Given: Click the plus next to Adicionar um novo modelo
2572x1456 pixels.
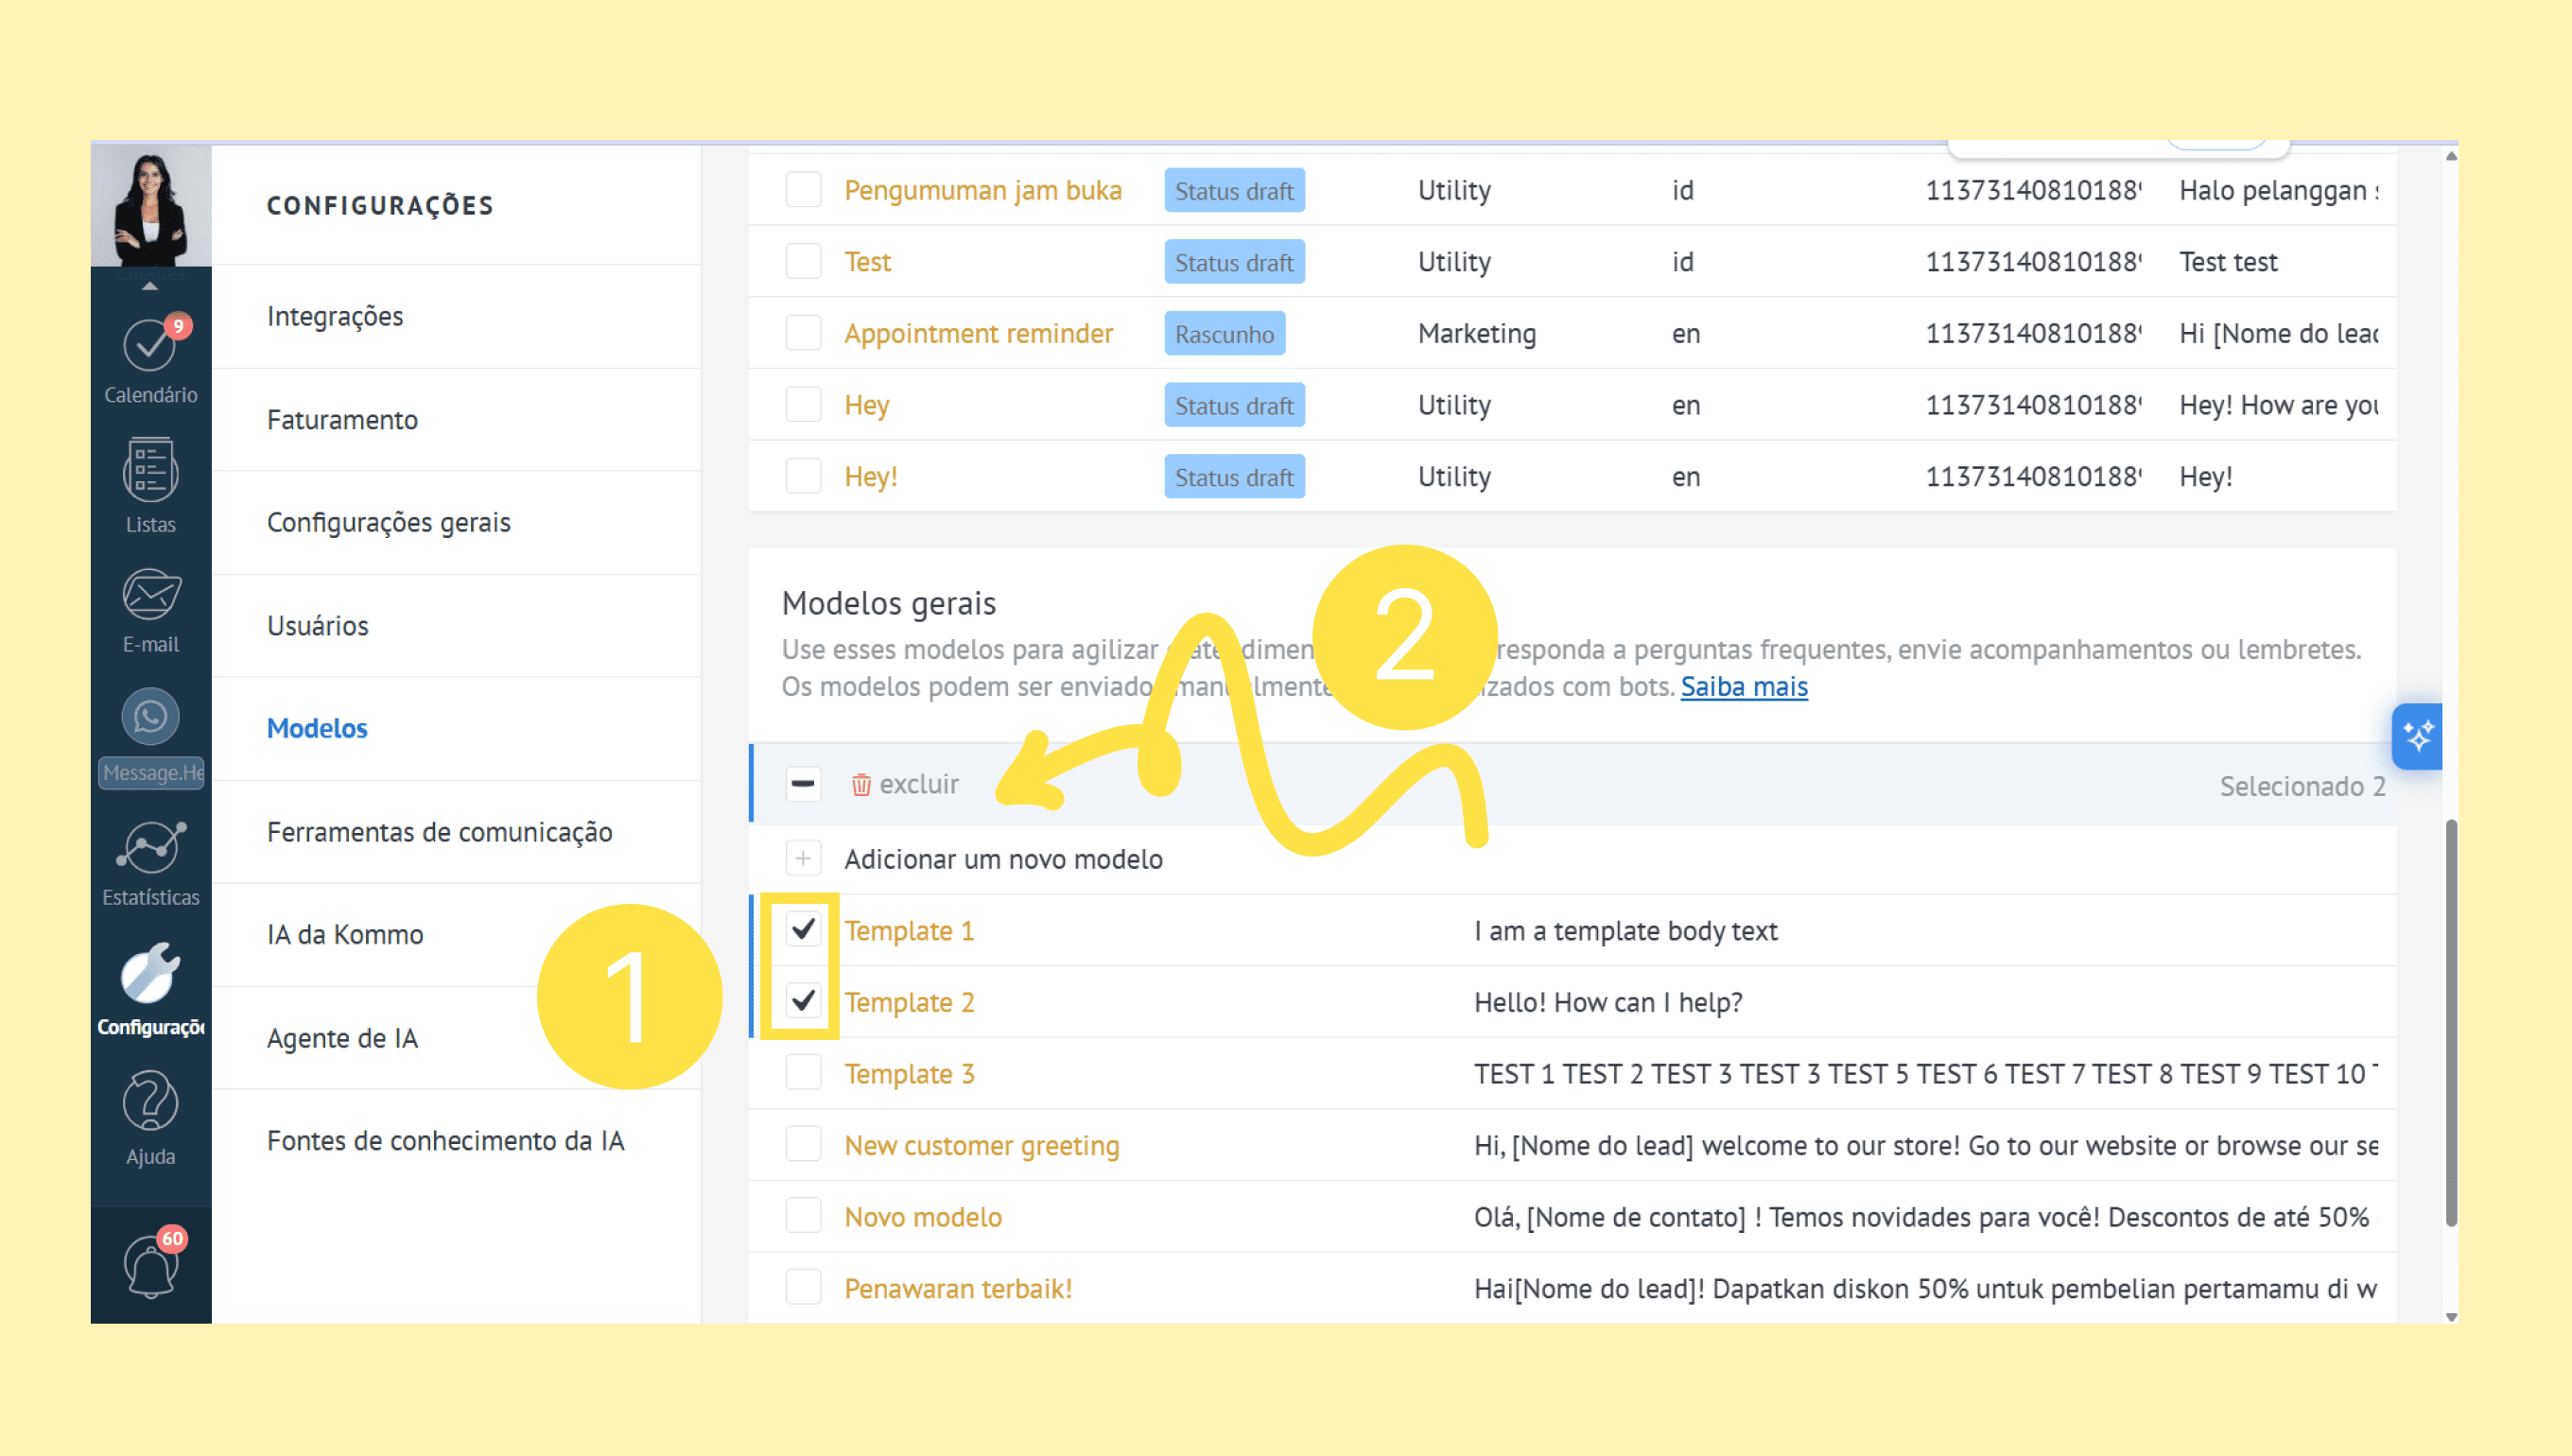Looking at the screenshot, I should (x=803, y=859).
